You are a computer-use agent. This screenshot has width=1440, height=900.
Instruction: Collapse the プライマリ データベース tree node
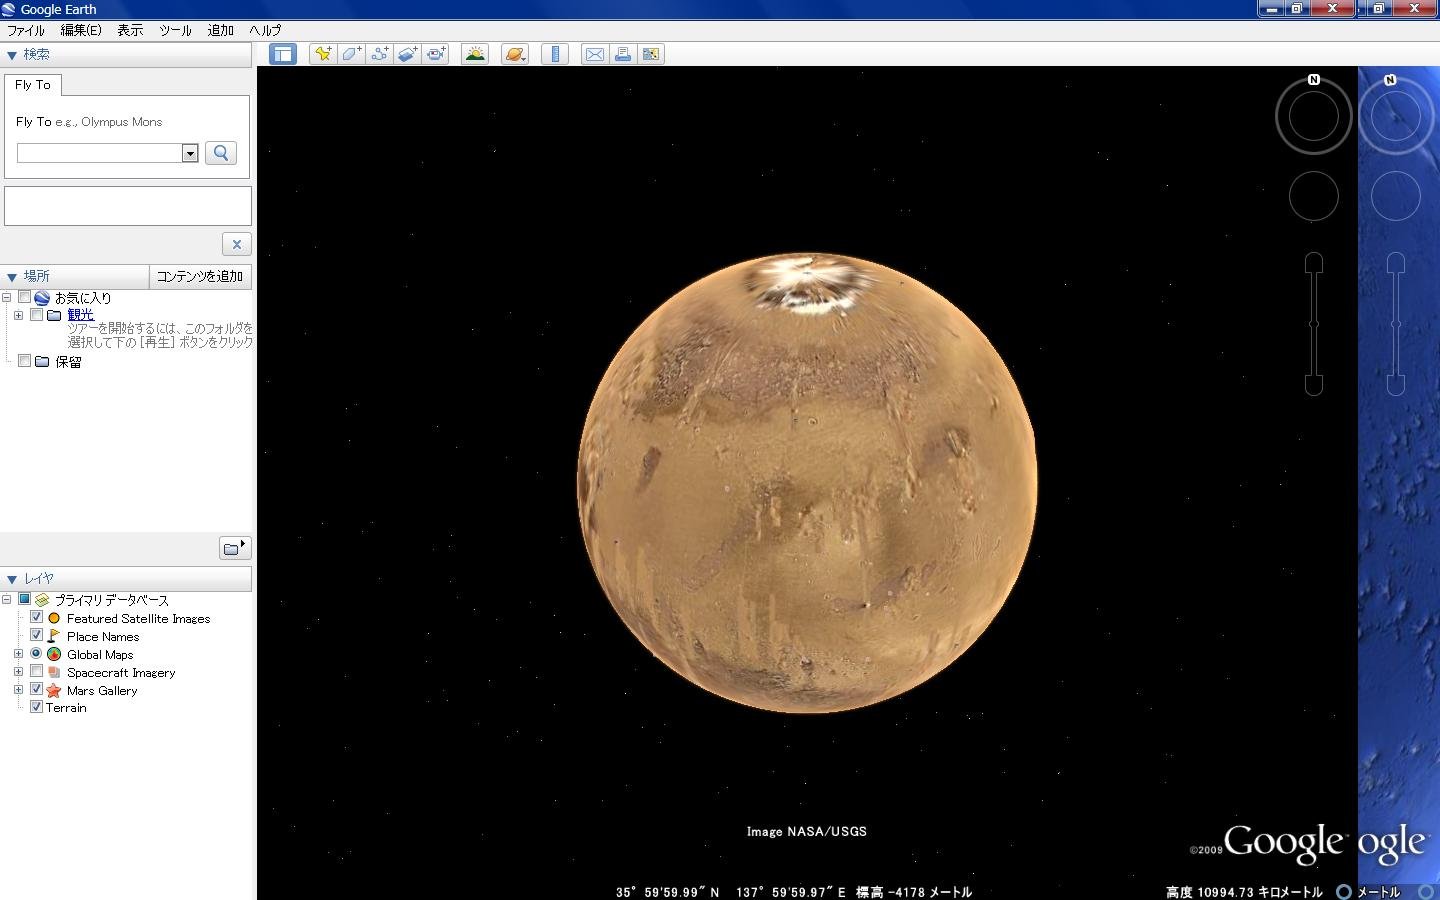click(6, 599)
